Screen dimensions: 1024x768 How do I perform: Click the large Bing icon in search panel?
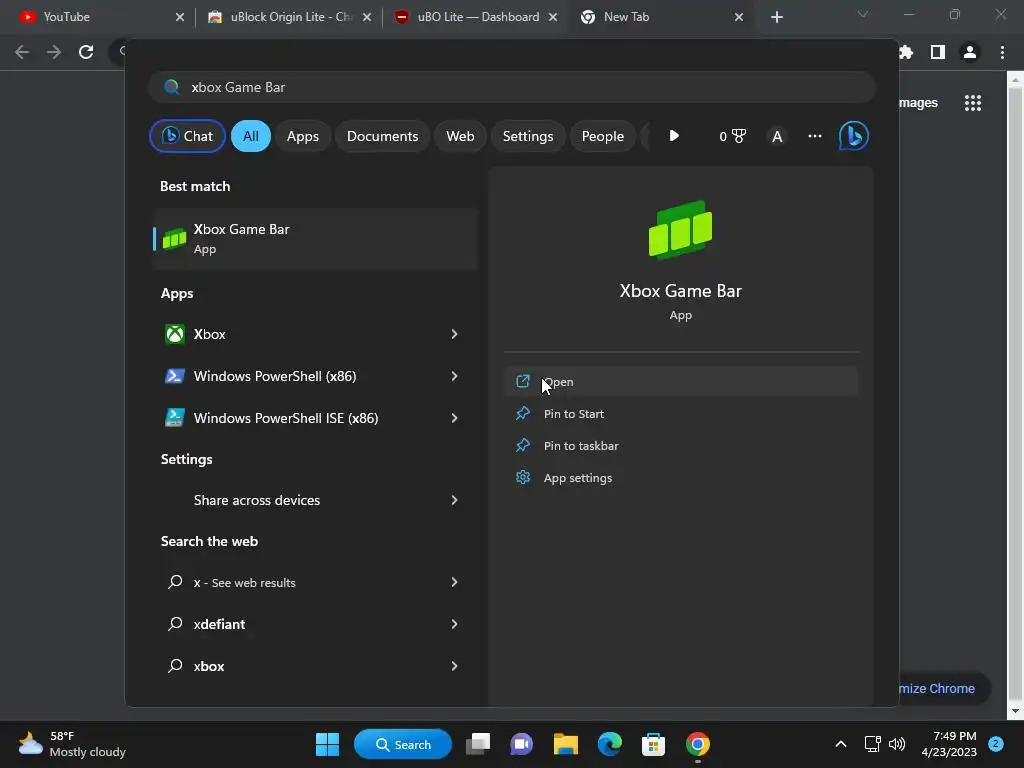[853, 136]
